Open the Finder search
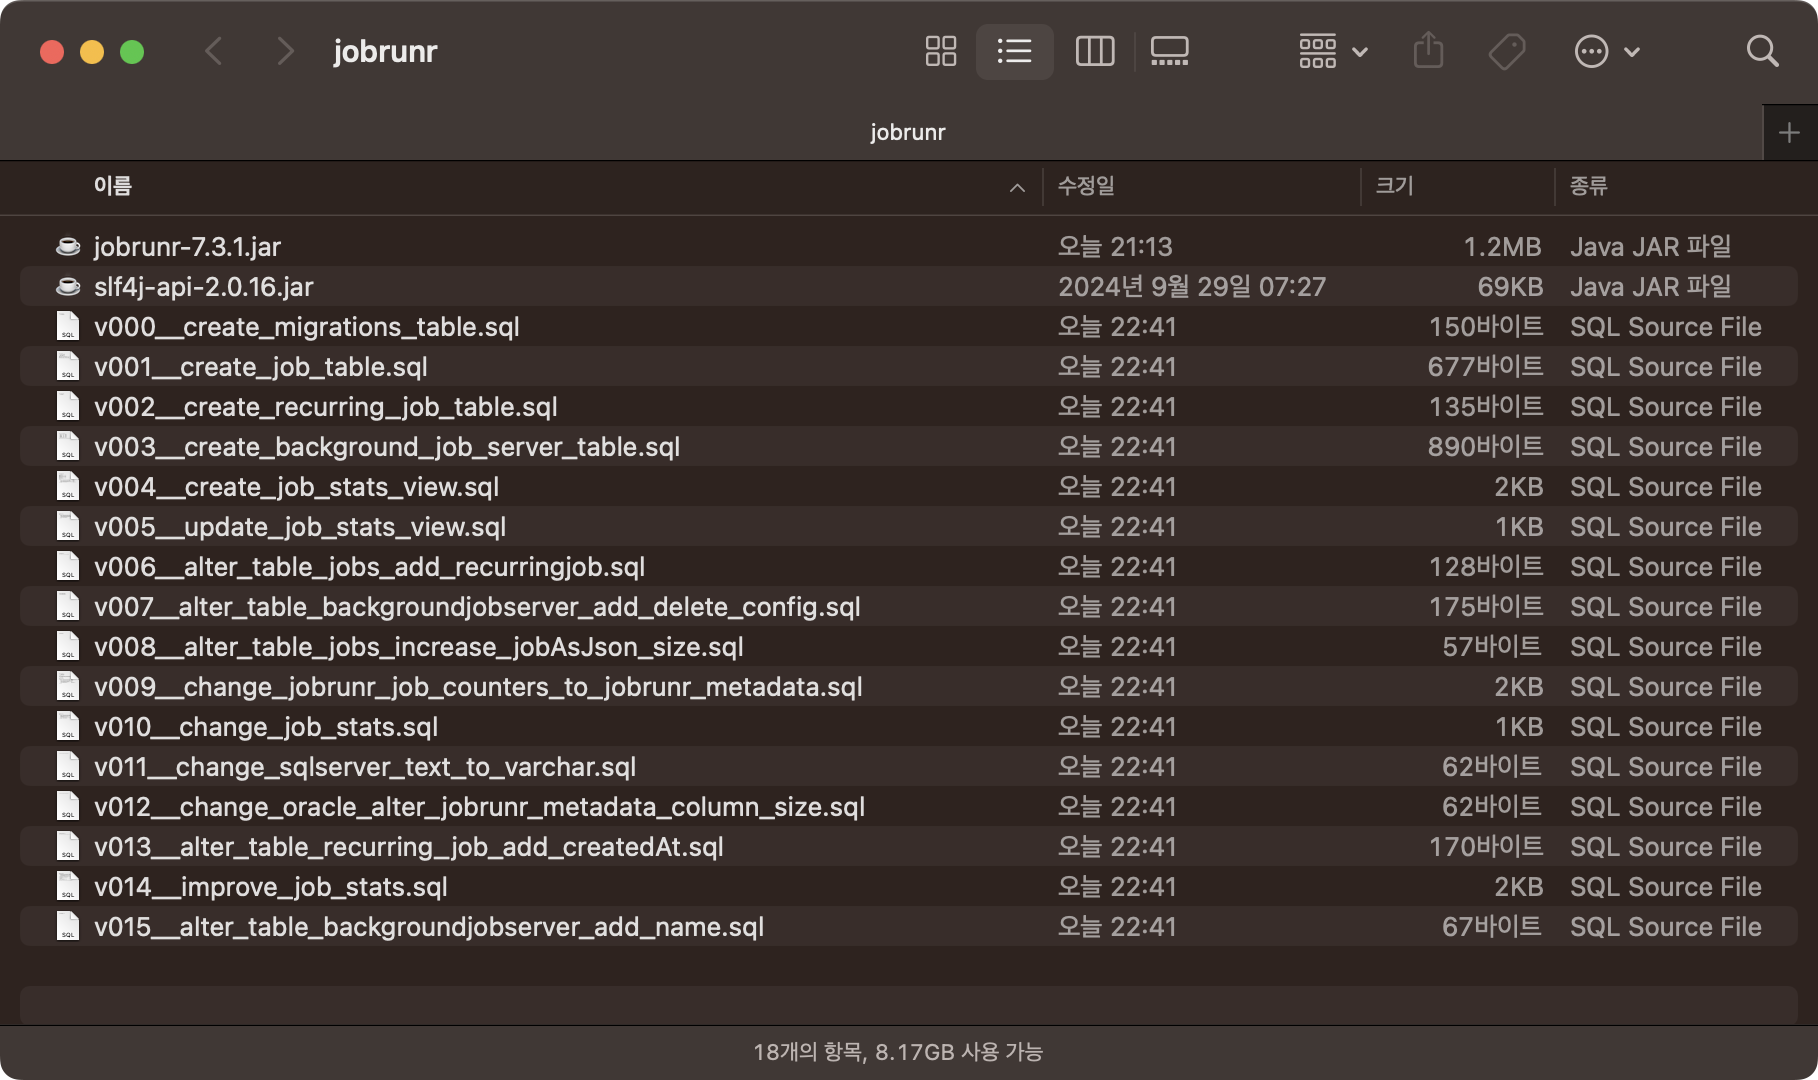The image size is (1818, 1080). (x=1762, y=51)
